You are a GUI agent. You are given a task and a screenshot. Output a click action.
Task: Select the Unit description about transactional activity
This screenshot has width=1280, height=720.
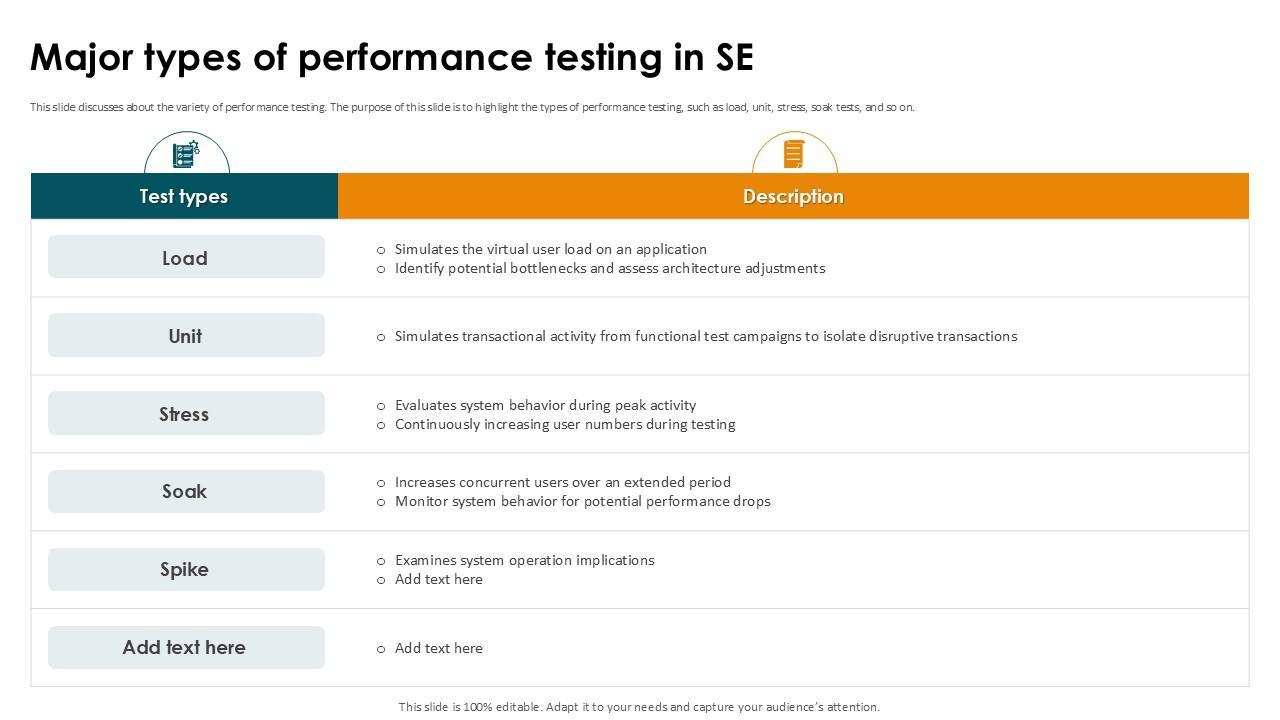705,336
